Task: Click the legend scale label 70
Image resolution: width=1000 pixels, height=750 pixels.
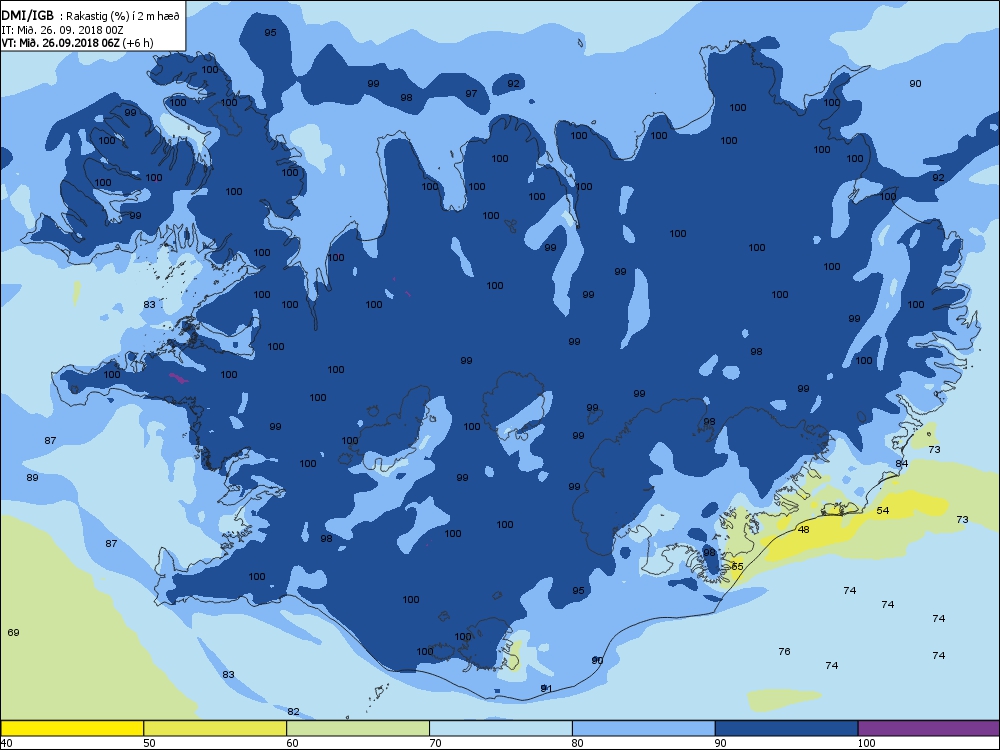Action: tap(435, 743)
